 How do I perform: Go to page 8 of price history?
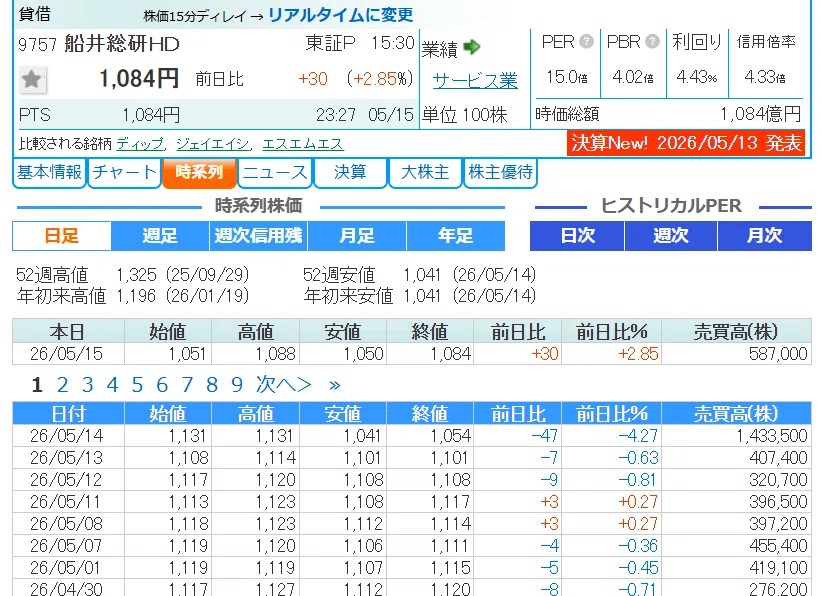click(212, 385)
